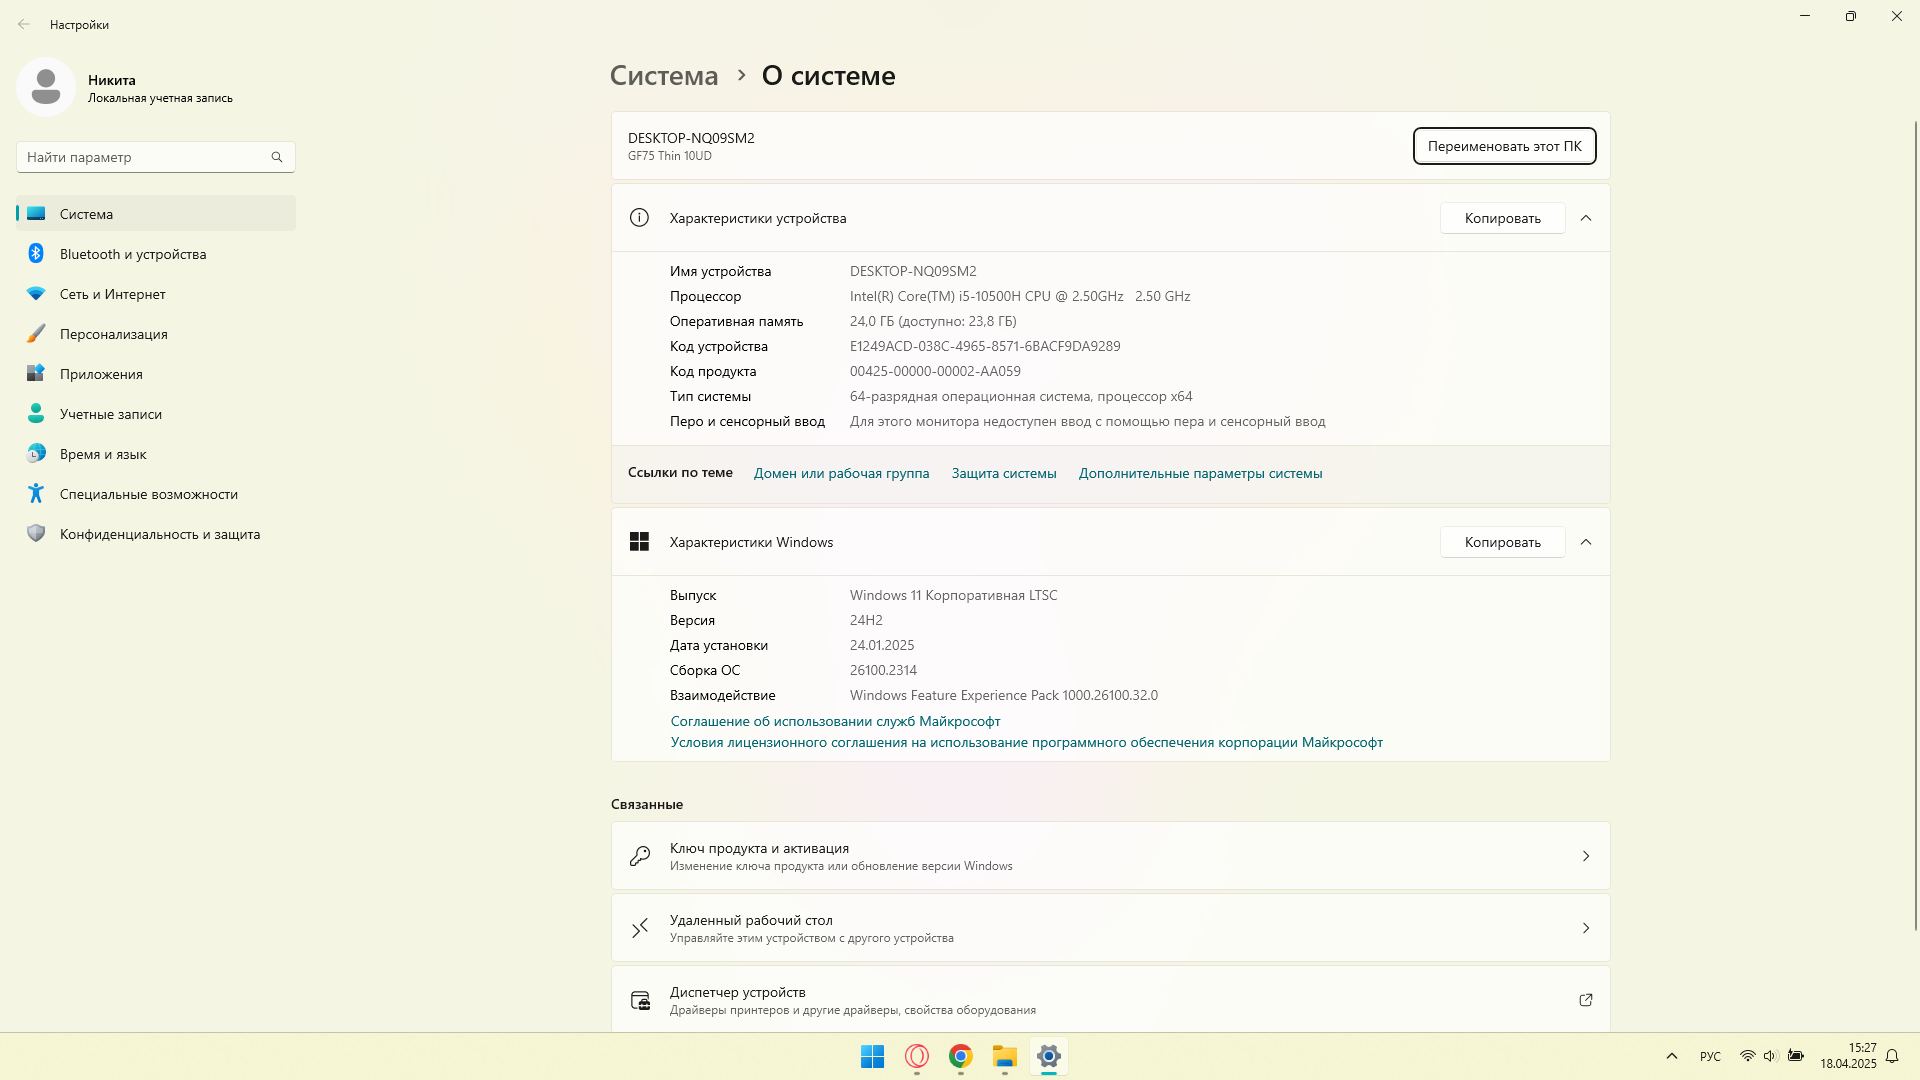Open Удаленный рабочий стол settings
This screenshot has height=1080, width=1920.
click(1110, 928)
